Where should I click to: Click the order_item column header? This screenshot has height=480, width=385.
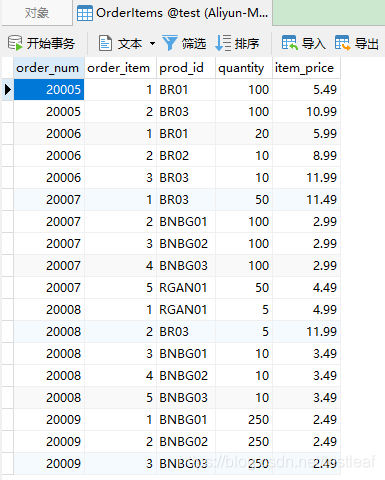pyautogui.click(x=119, y=68)
